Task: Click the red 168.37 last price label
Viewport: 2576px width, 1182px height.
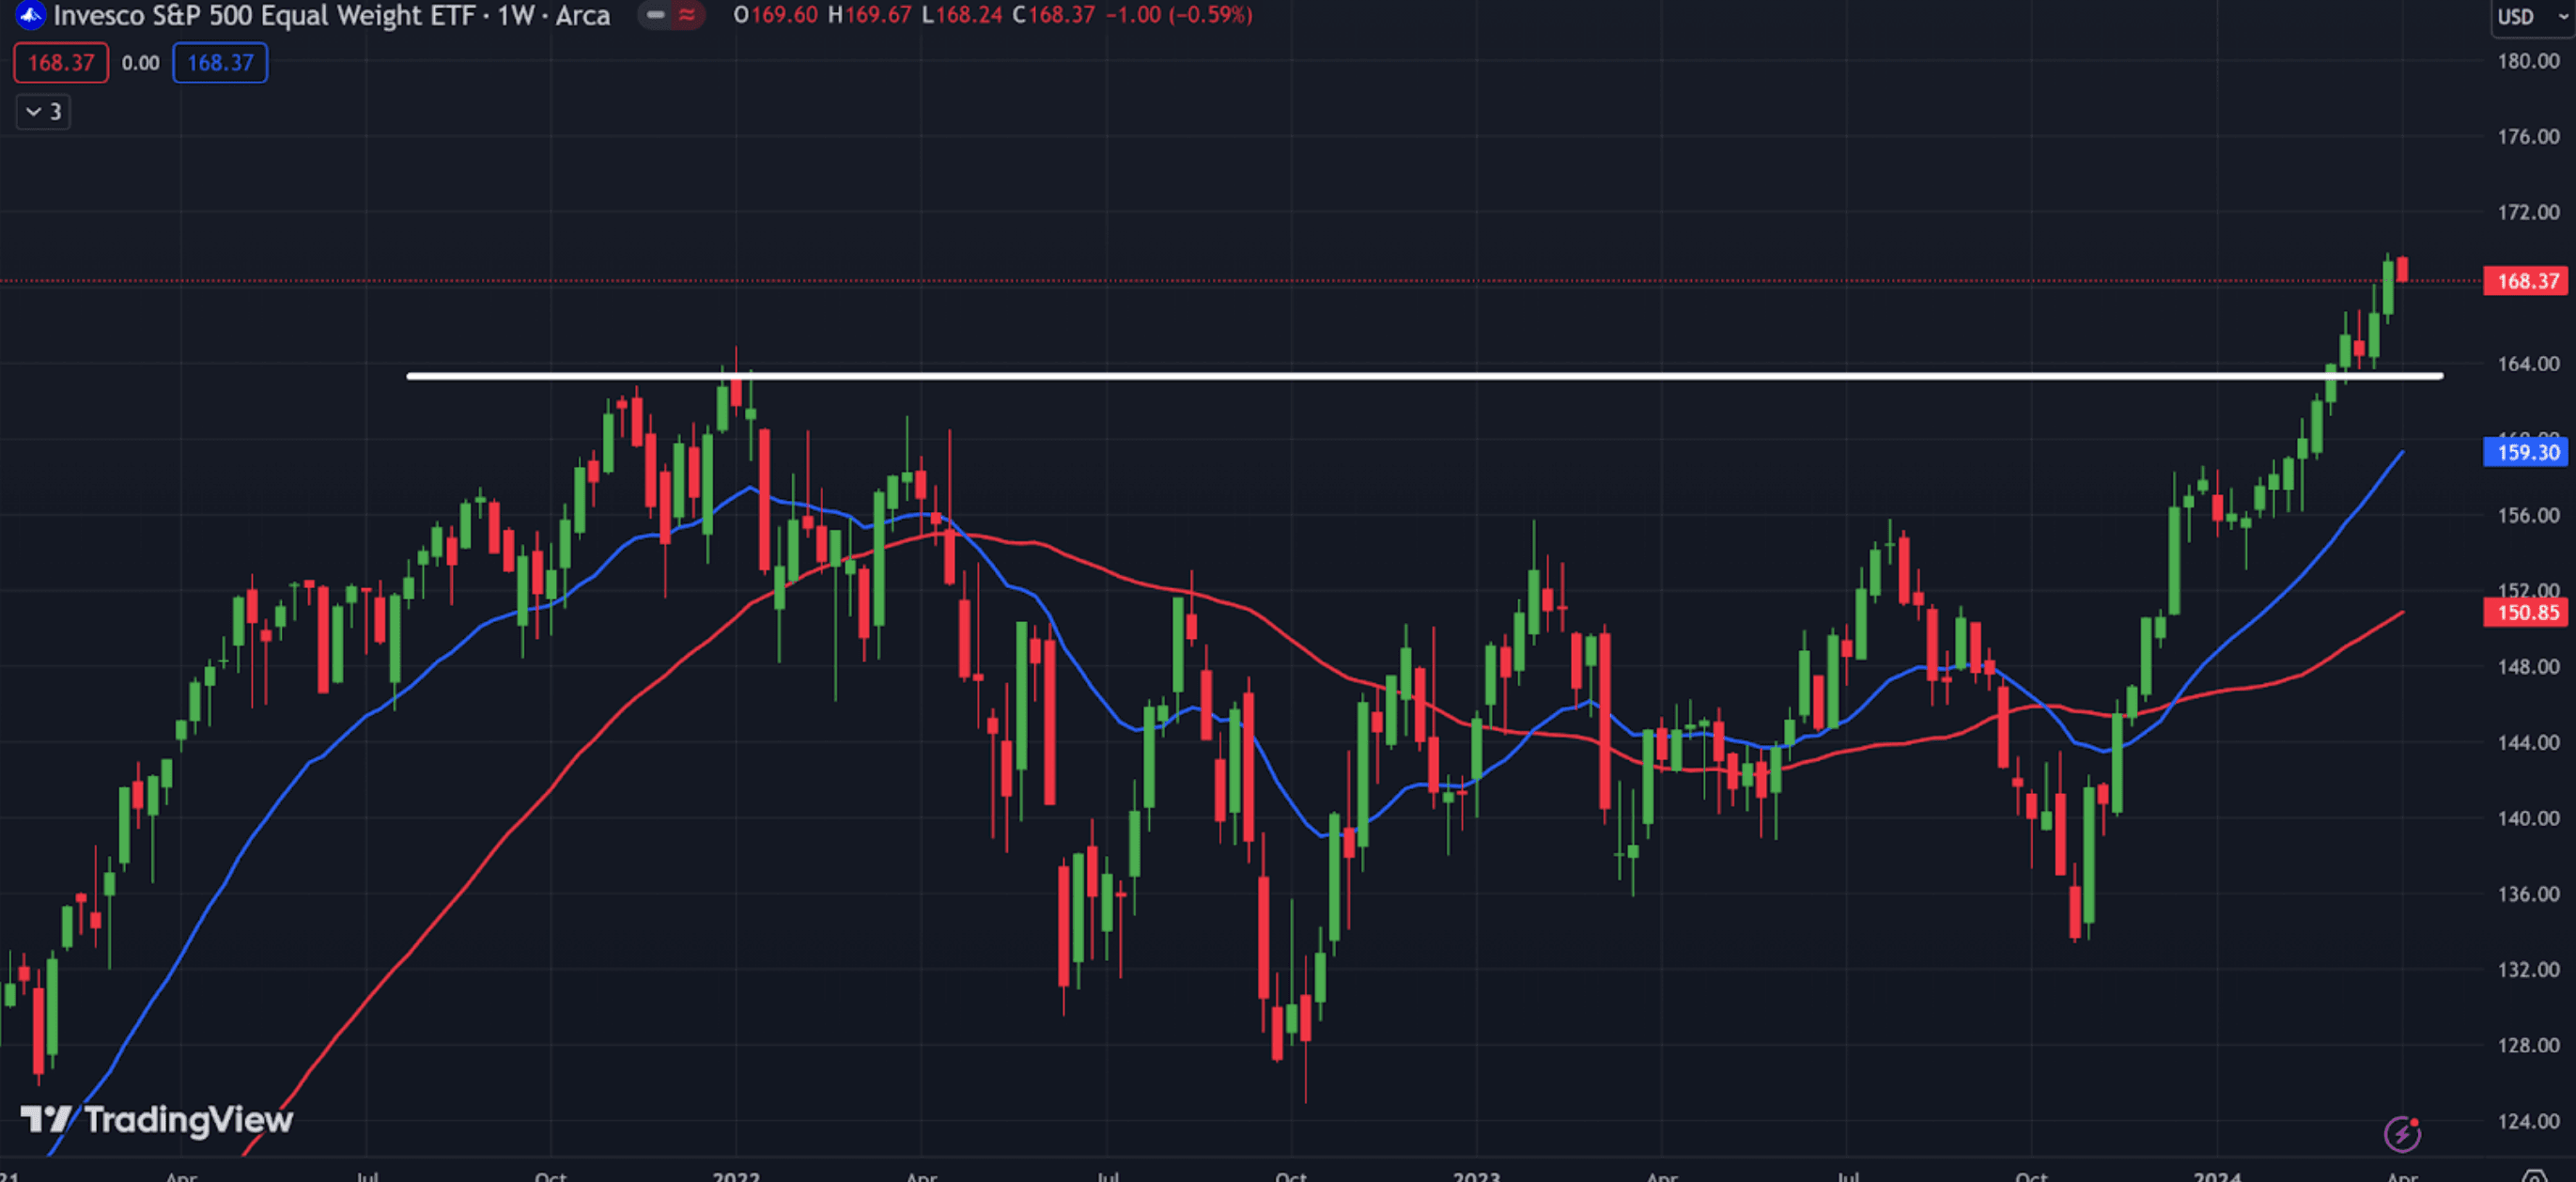Action: [x=2526, y=281]
